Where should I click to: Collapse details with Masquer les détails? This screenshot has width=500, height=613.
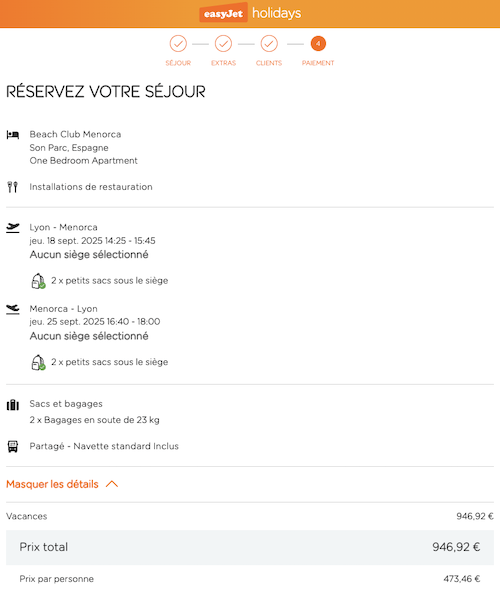click(52, 484)
